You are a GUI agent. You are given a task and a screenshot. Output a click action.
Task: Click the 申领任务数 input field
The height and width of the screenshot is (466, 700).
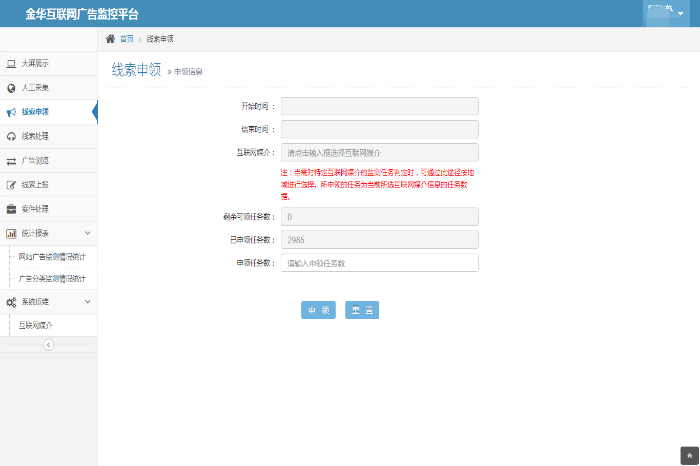pyautogui.click(x=379, y=263)
